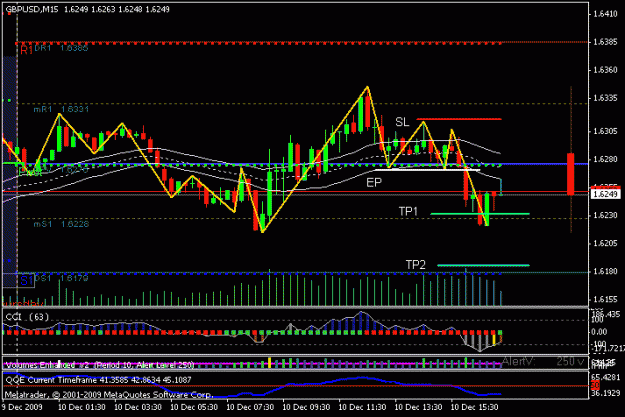Click the 65.4281 QQE scale value
This screenshot has height=417, width=625.
click(x=606, y=377)
